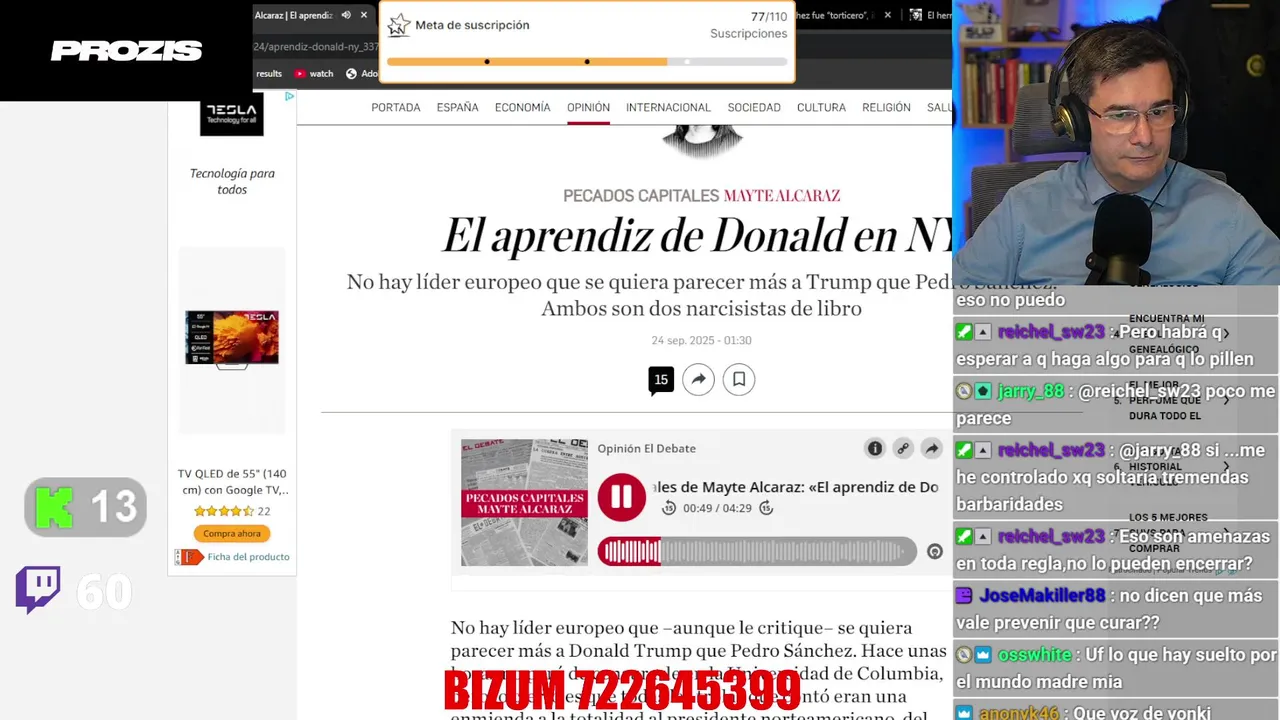Viewport: 1280px width, 720px height.
Task: Open the CULTURA section
Action: pyautogui.click(x=821, y=108)
